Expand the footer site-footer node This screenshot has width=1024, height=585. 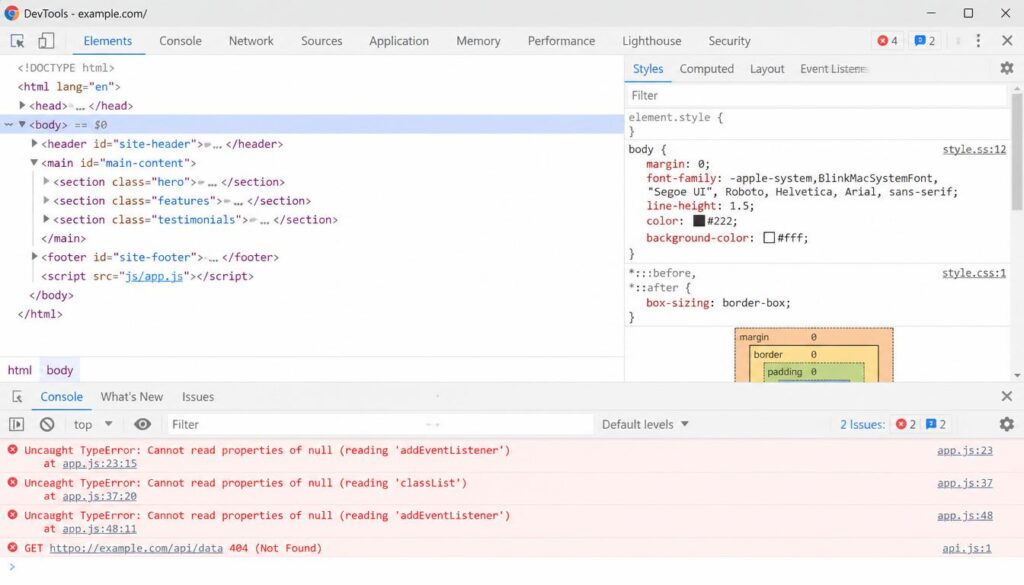[34, 257]
